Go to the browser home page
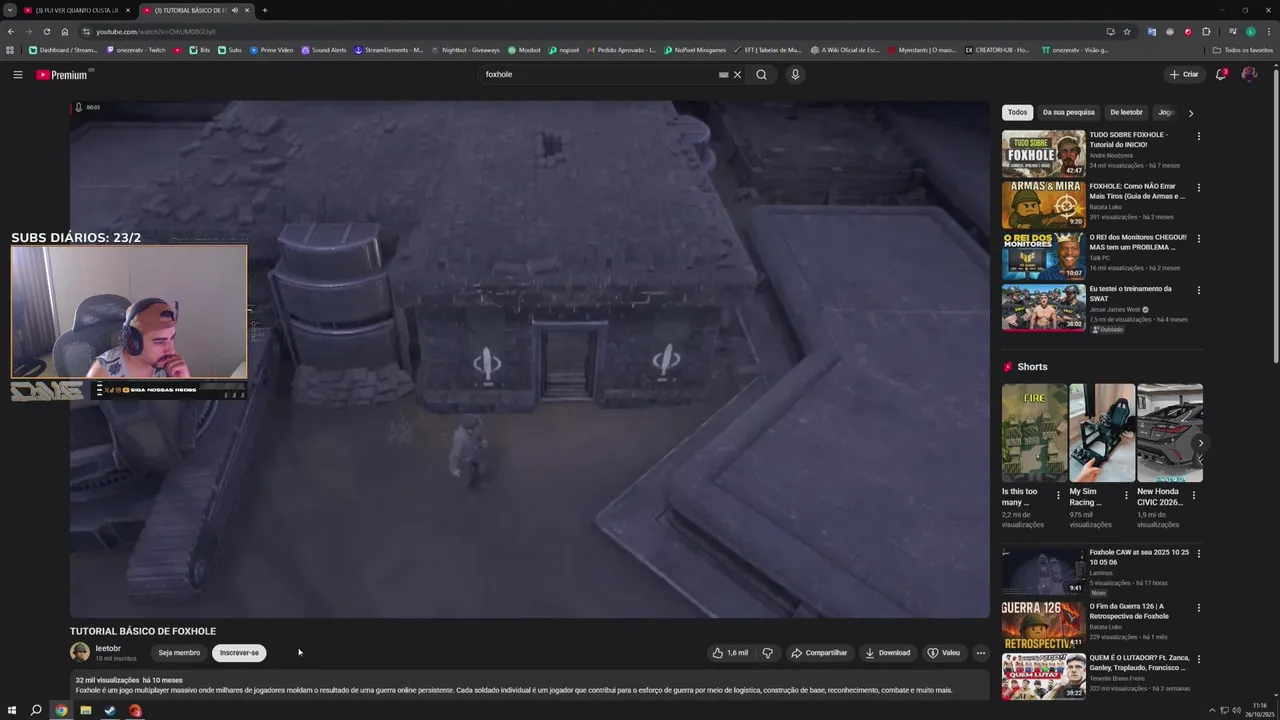This screenshot has height=720, width=1280. (64, 31)
